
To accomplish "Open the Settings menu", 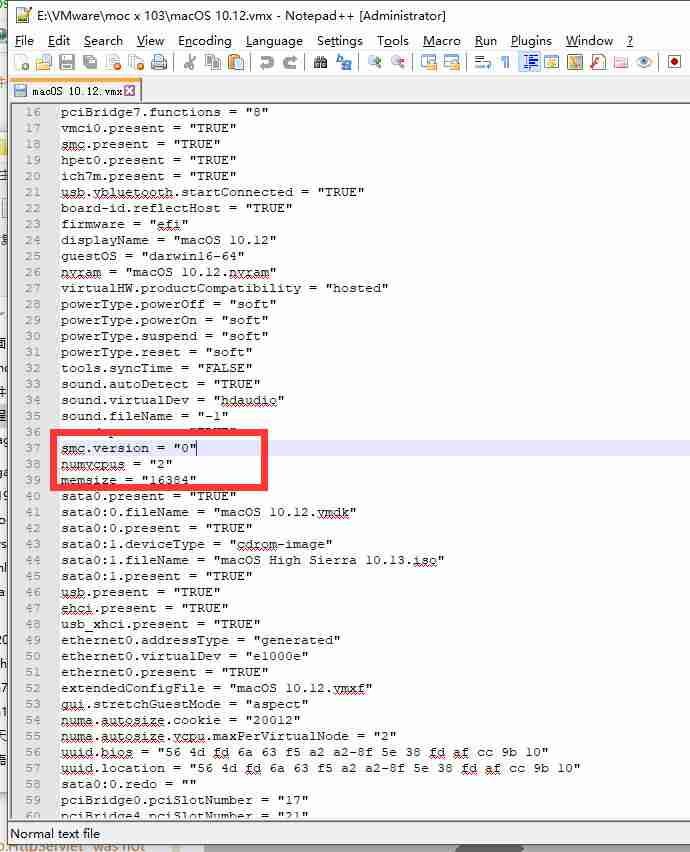I will pos(340,41).
